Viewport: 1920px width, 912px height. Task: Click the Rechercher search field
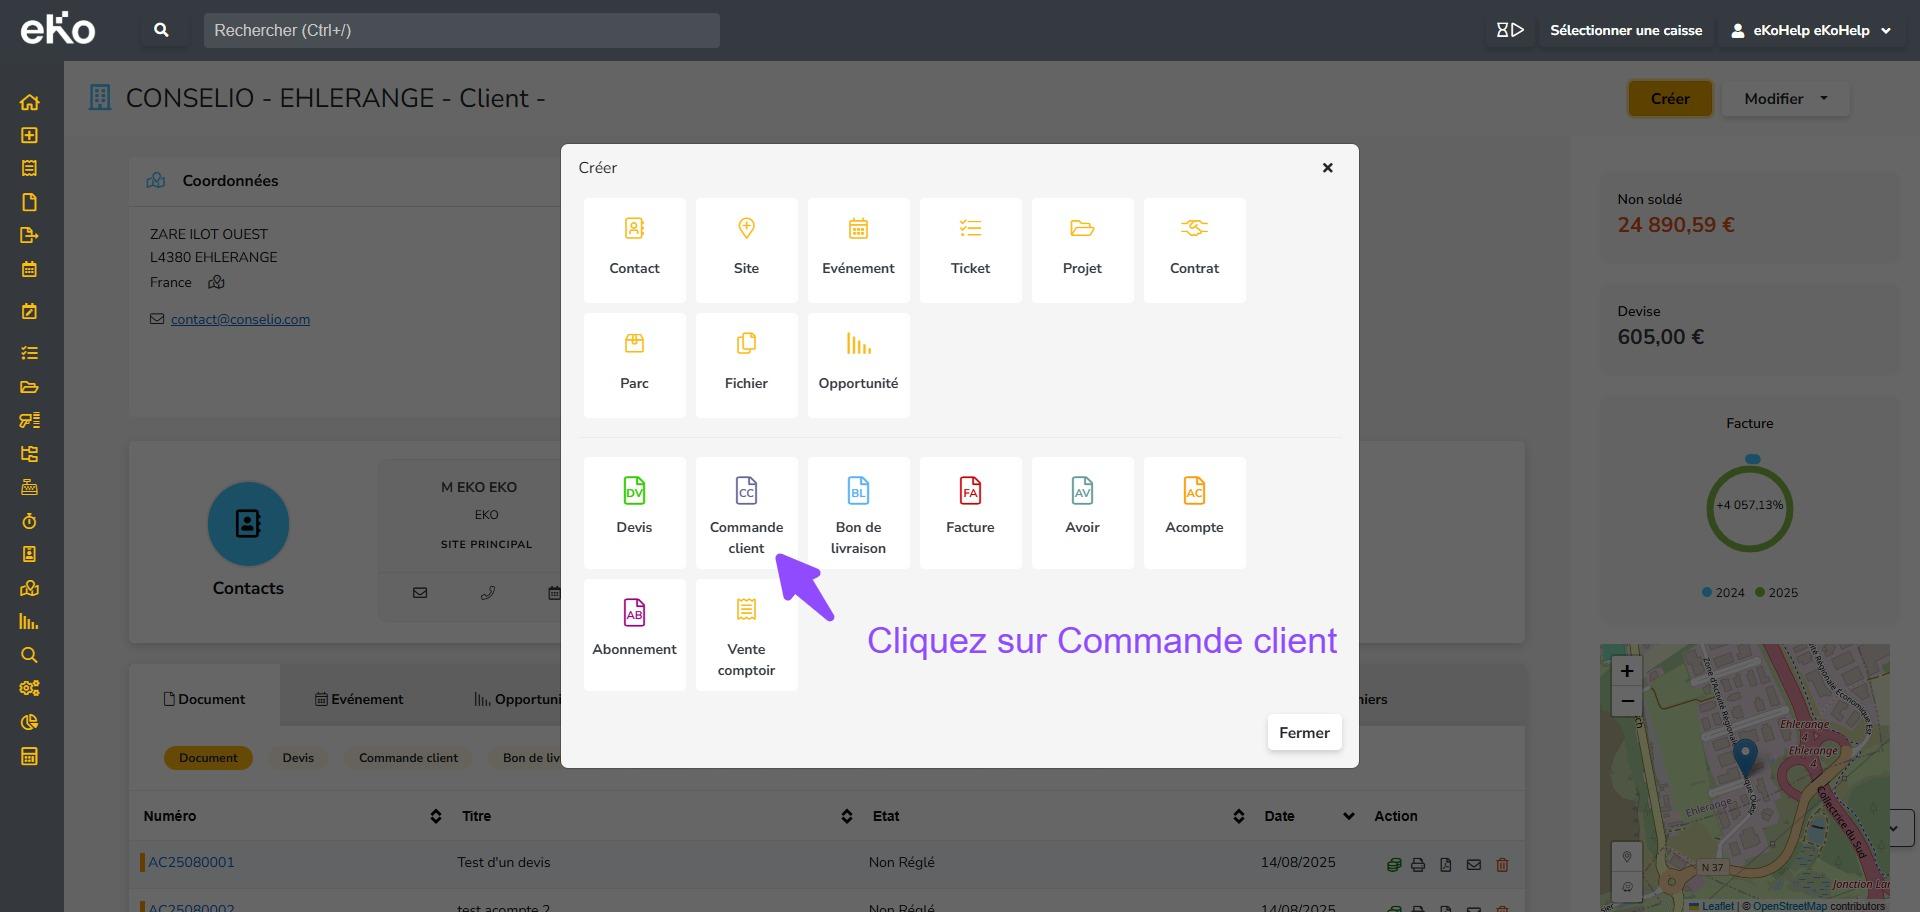[x=461, y=30]
